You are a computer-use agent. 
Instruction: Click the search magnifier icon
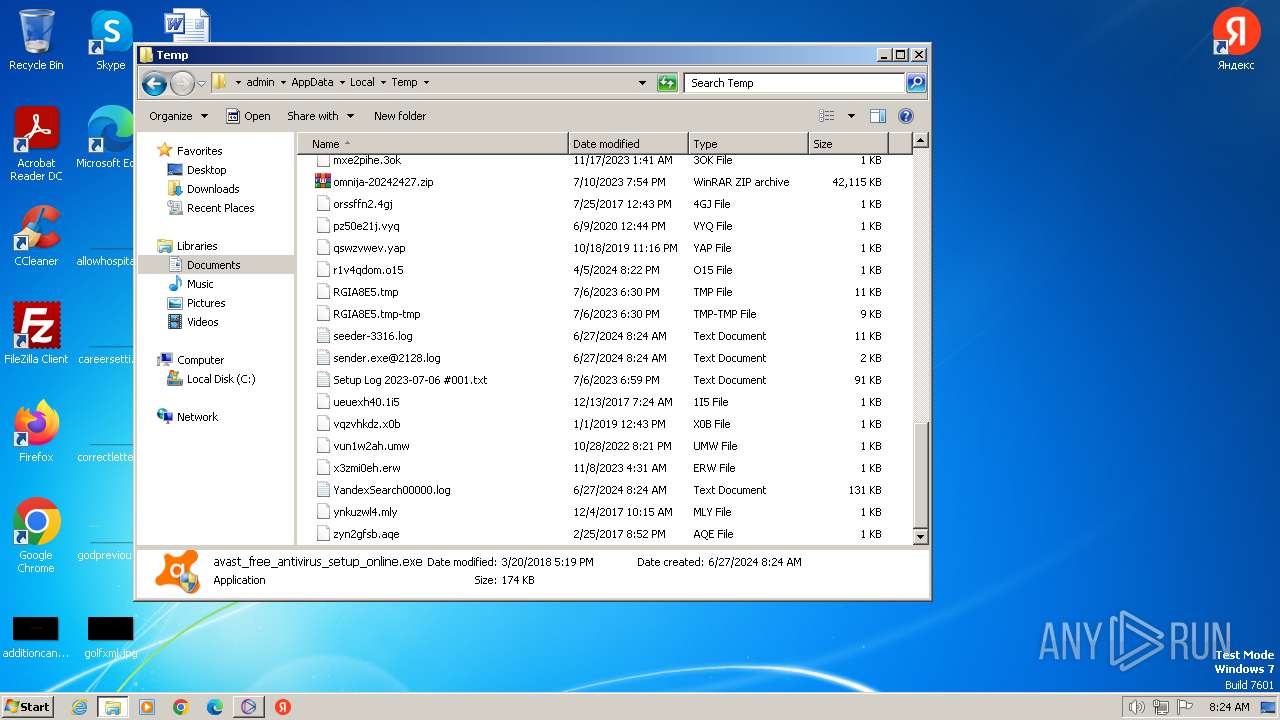click(916, 83)
